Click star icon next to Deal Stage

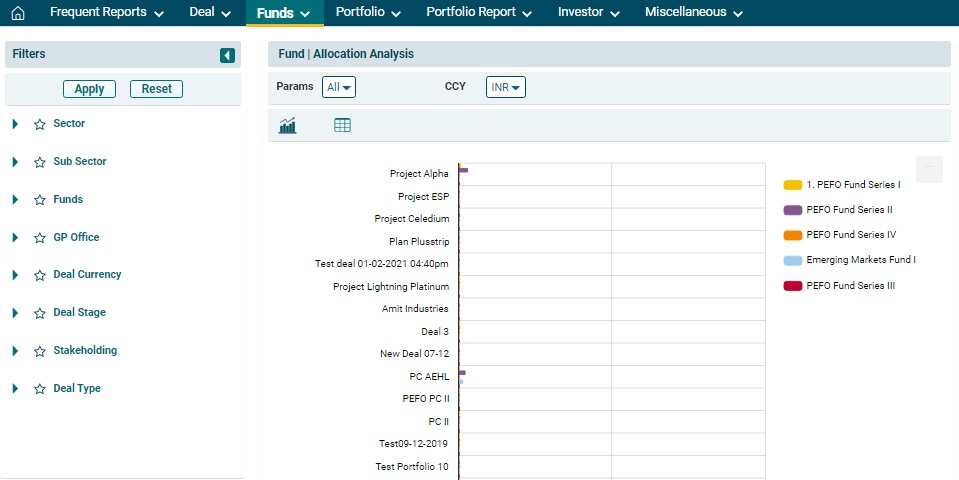coord(40,313)
